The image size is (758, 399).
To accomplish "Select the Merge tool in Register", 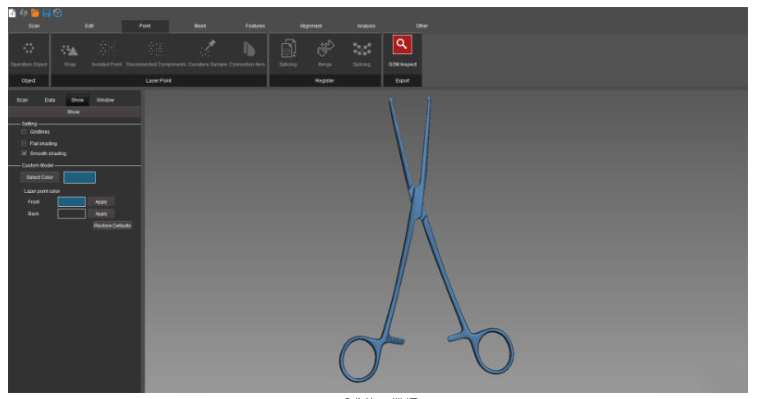I will 325,53.
